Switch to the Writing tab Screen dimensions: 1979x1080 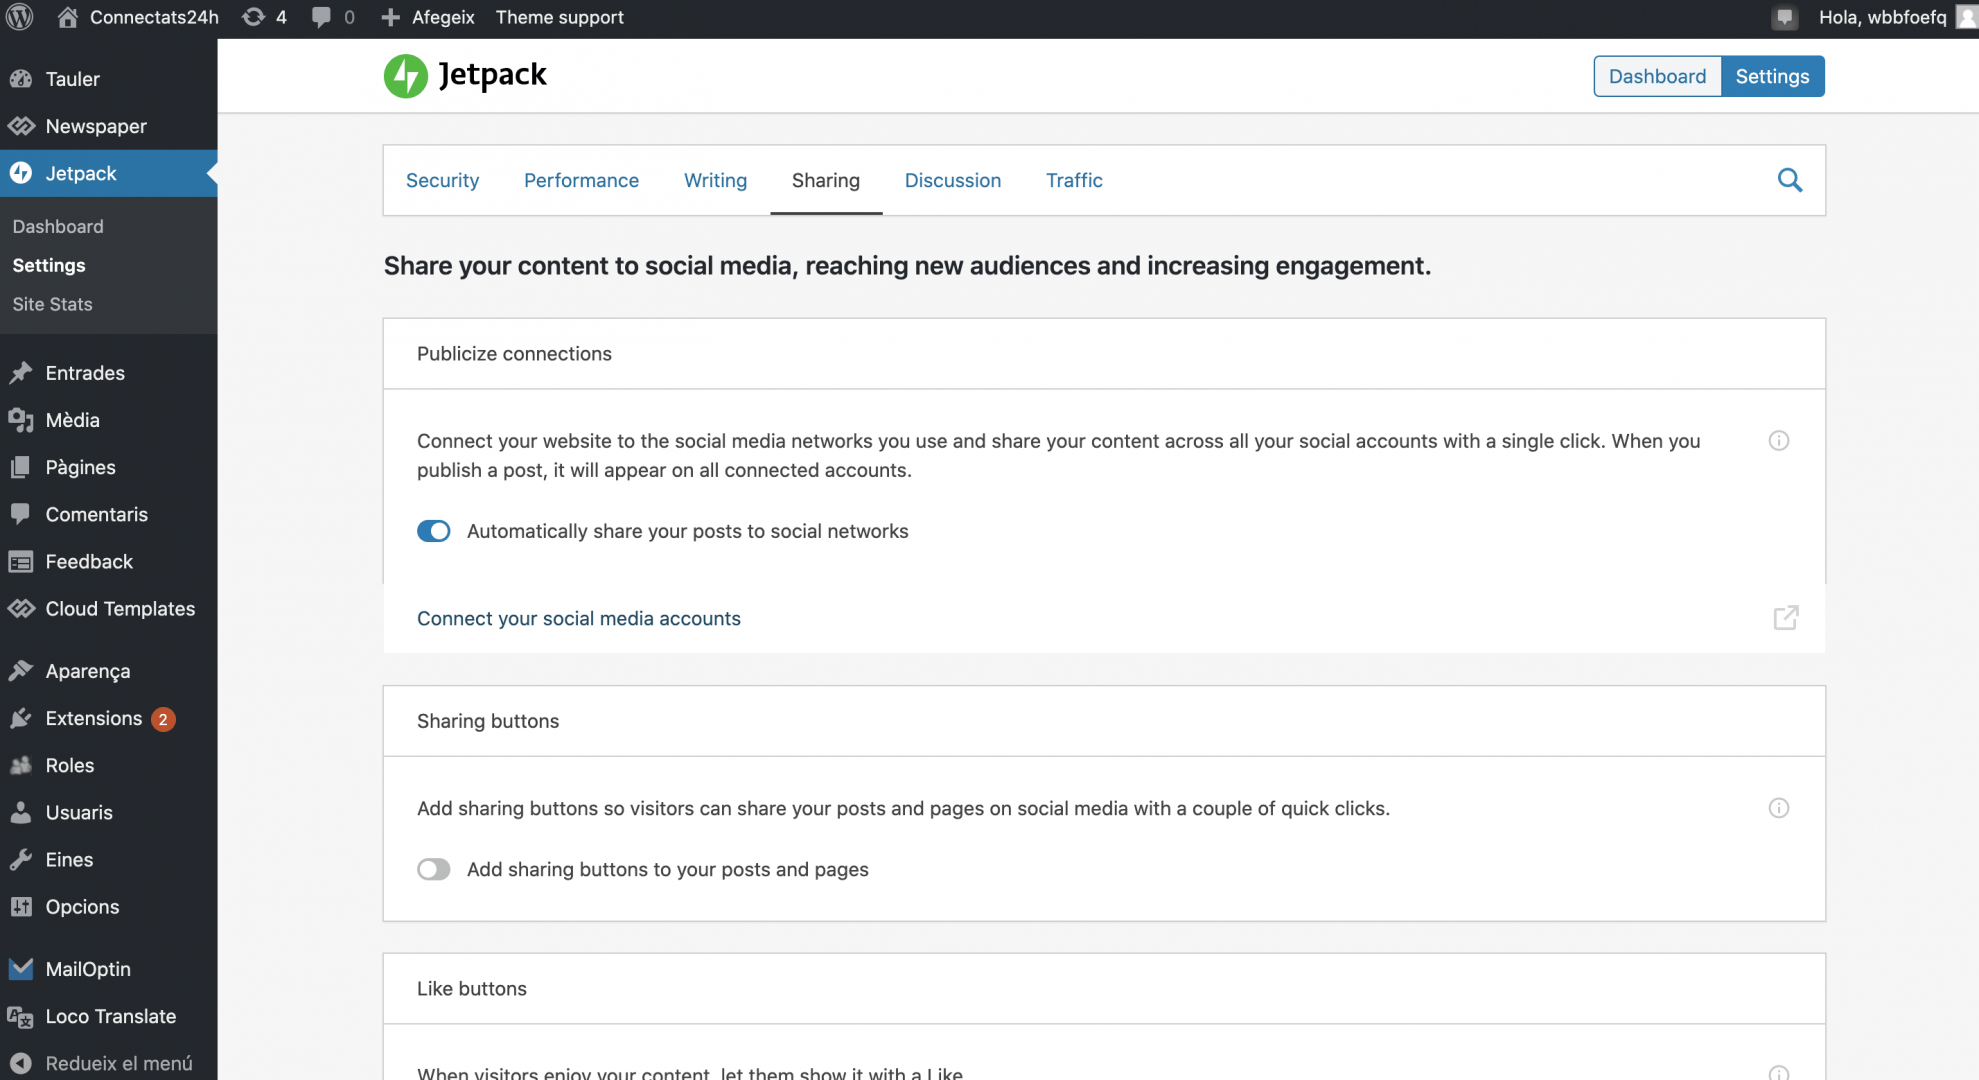[x=715, y=180]
